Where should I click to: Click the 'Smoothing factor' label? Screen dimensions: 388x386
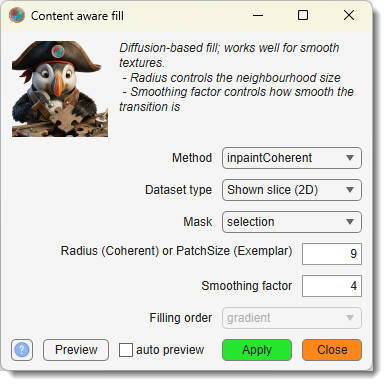[247, 286]
